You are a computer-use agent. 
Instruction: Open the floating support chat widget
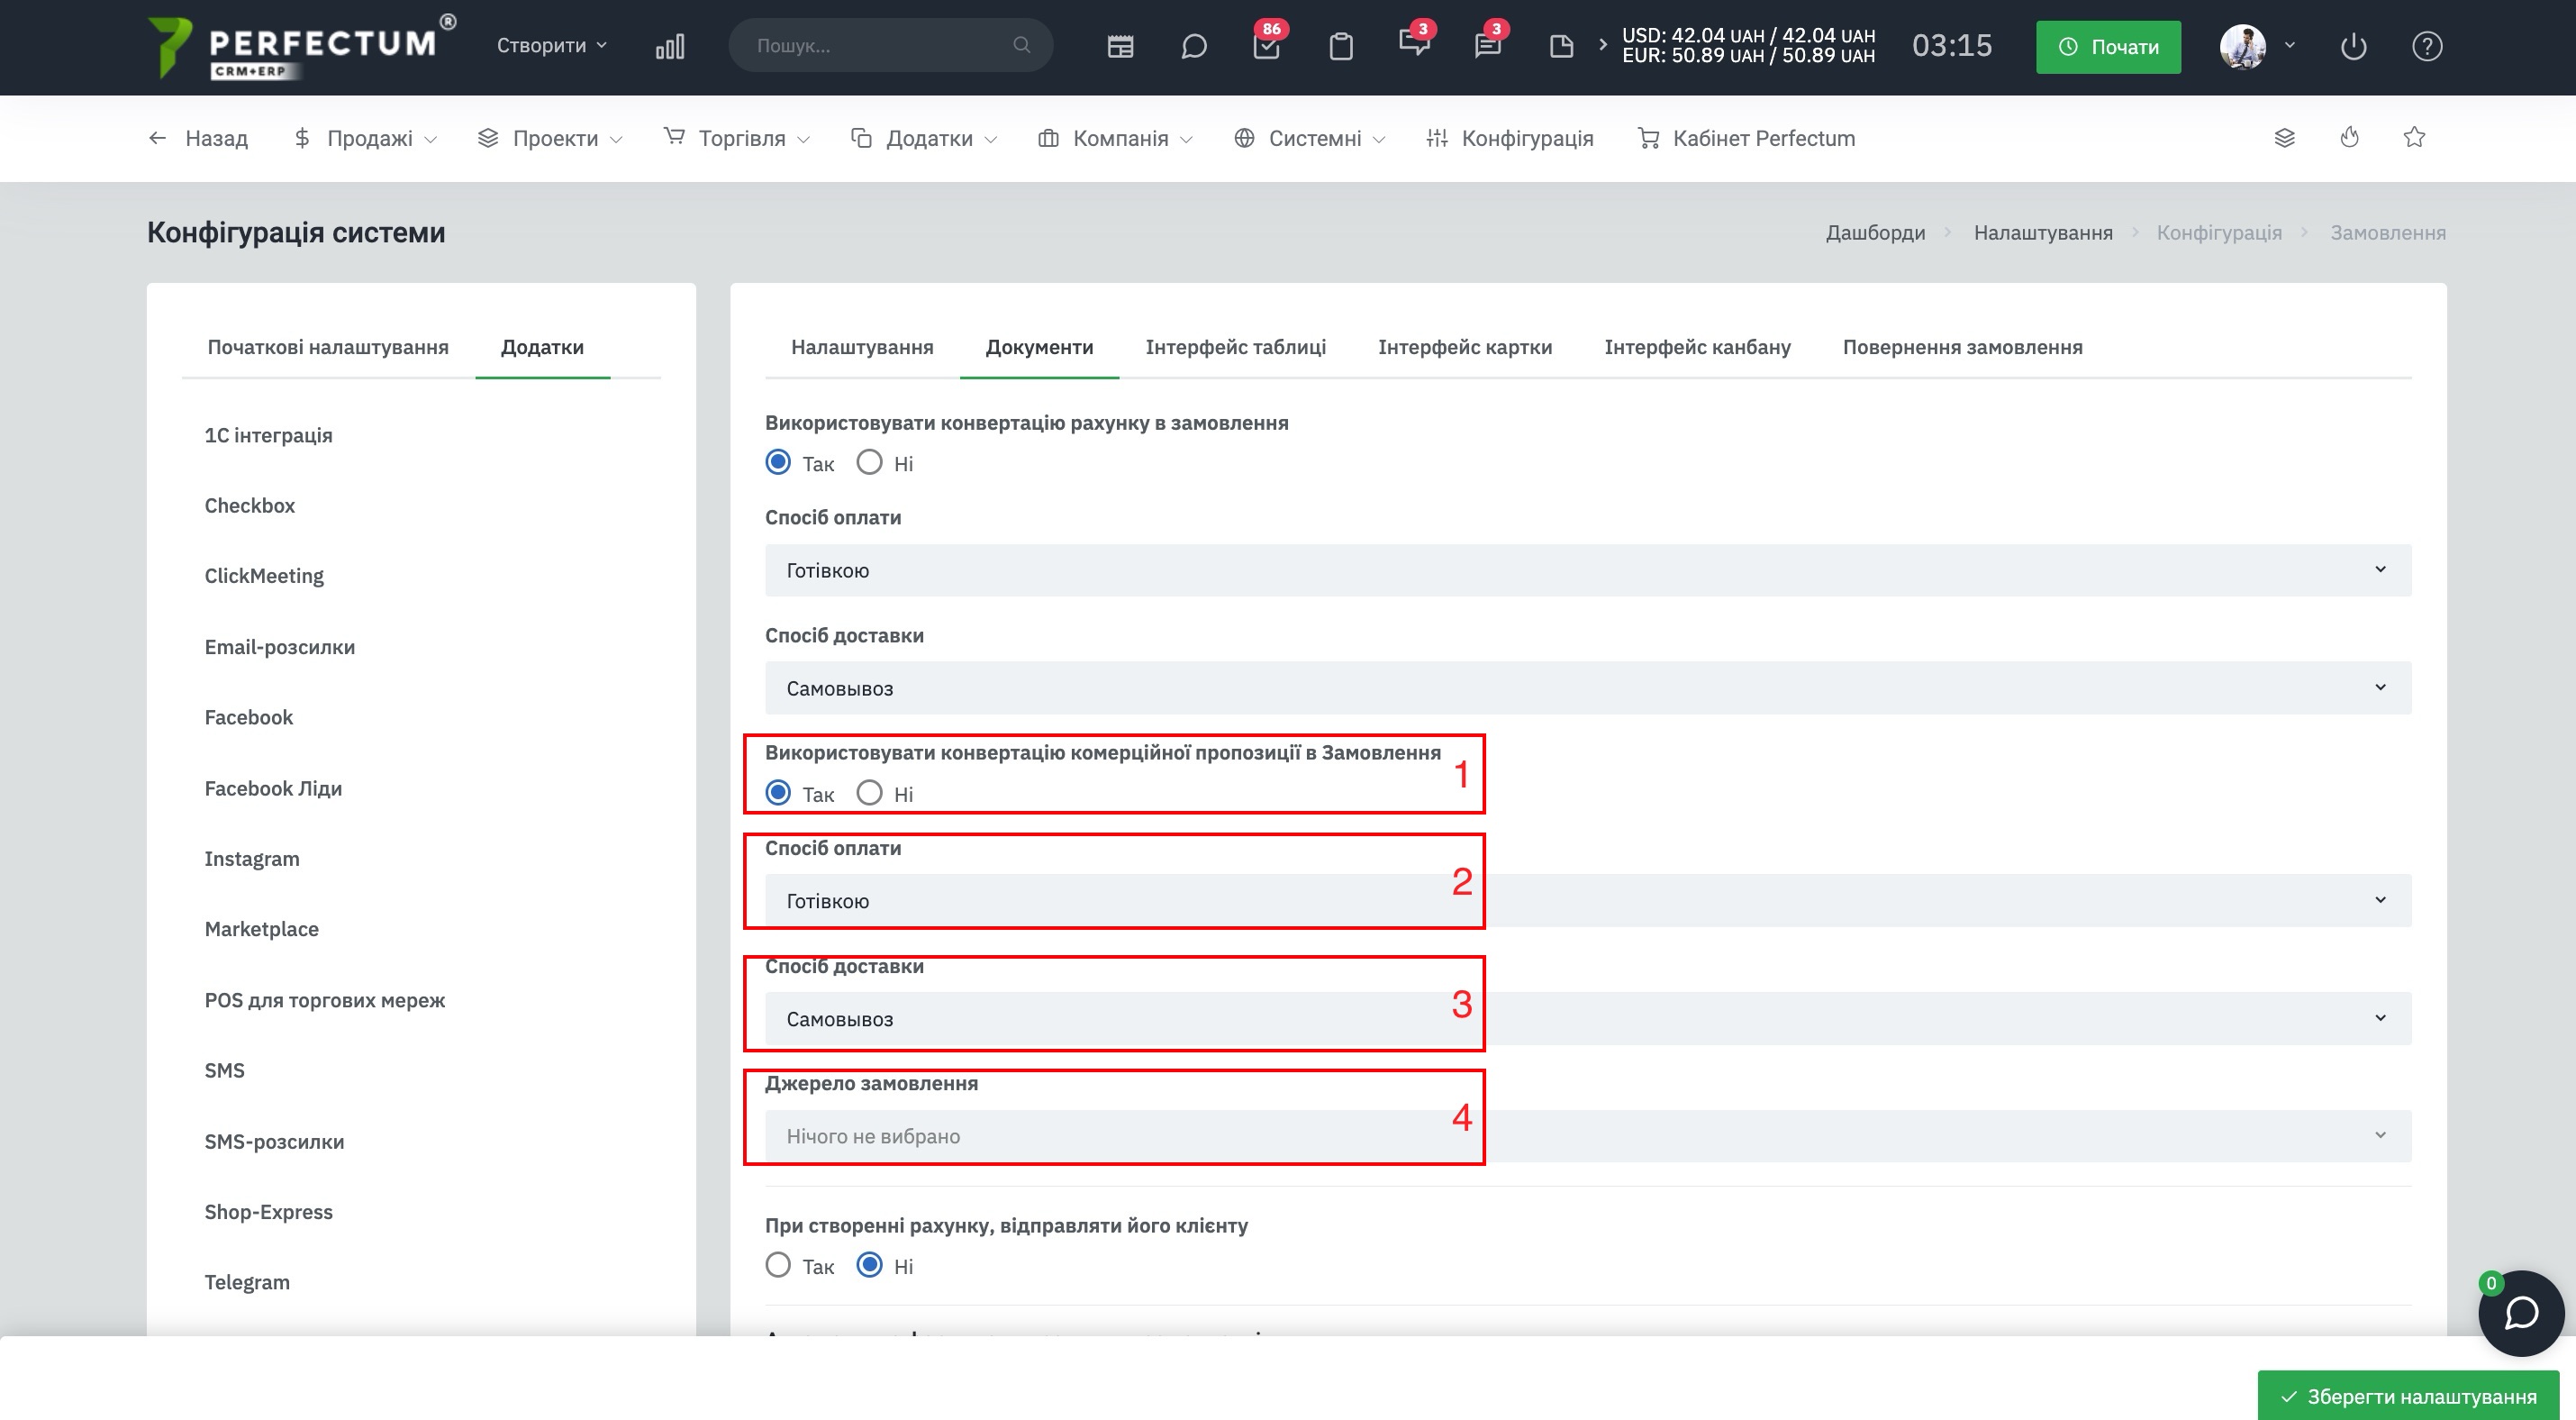click(x=2520, y=1312)
